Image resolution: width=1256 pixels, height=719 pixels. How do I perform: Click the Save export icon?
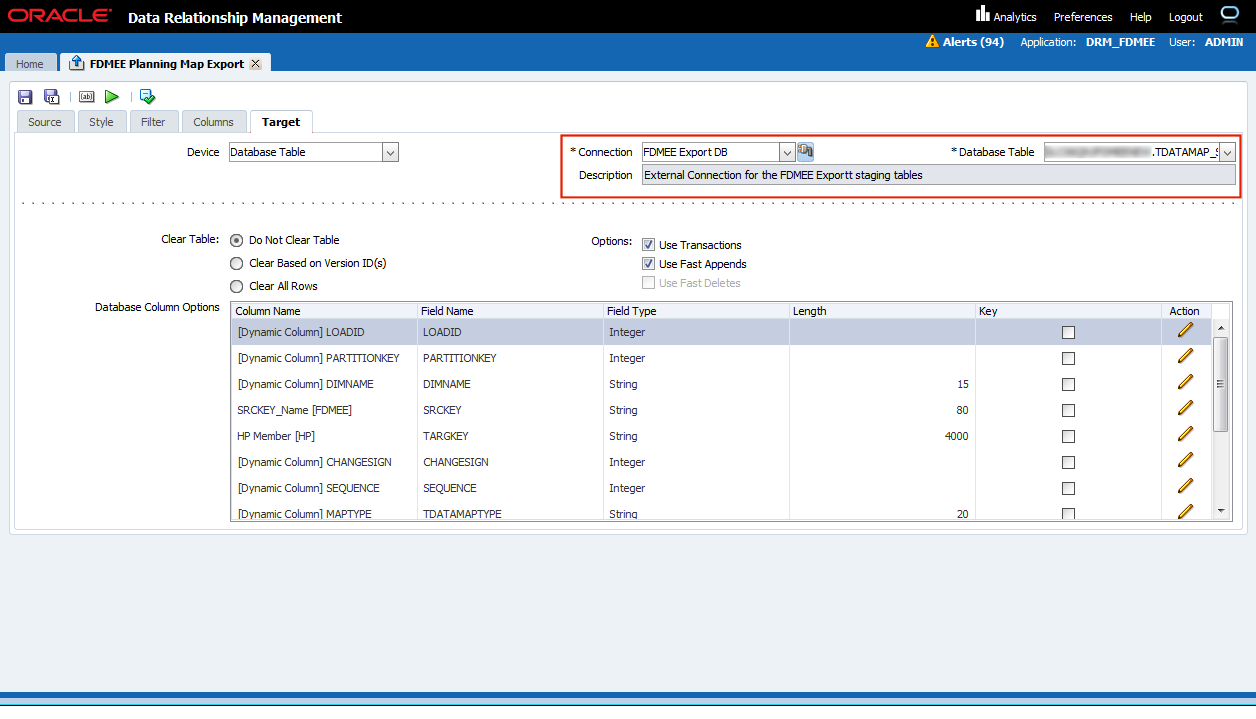coord(26,97)
